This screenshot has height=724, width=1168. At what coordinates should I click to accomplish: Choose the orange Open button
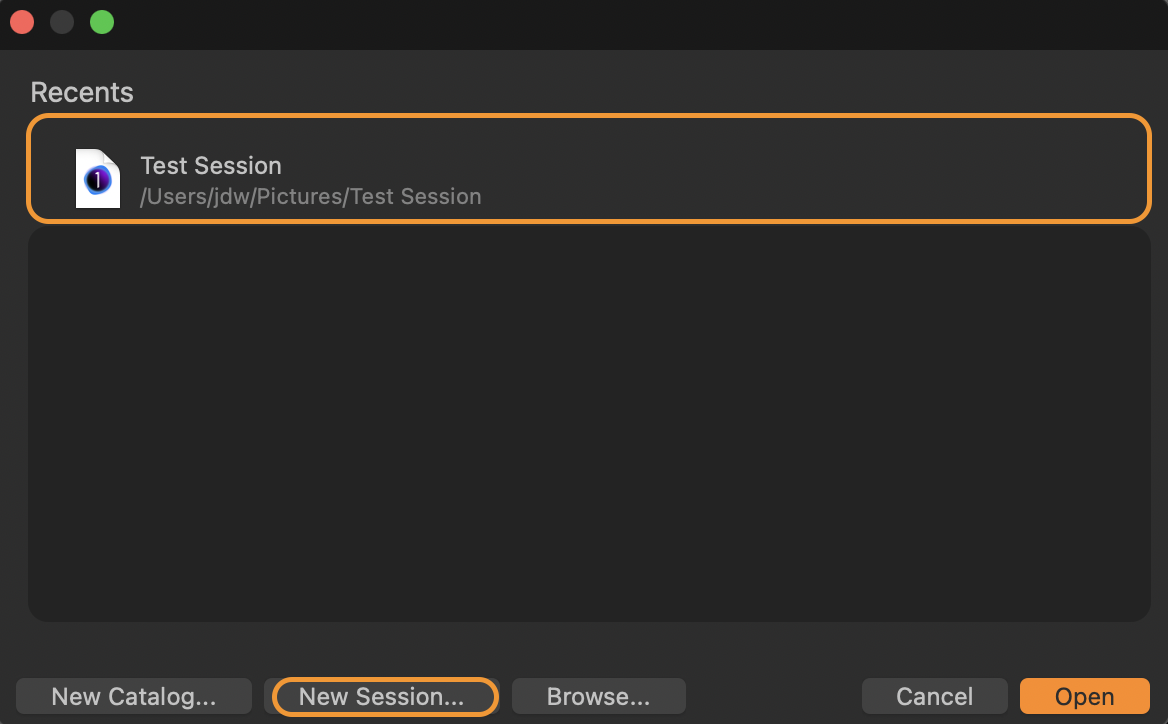click(x=1085, y=696)
